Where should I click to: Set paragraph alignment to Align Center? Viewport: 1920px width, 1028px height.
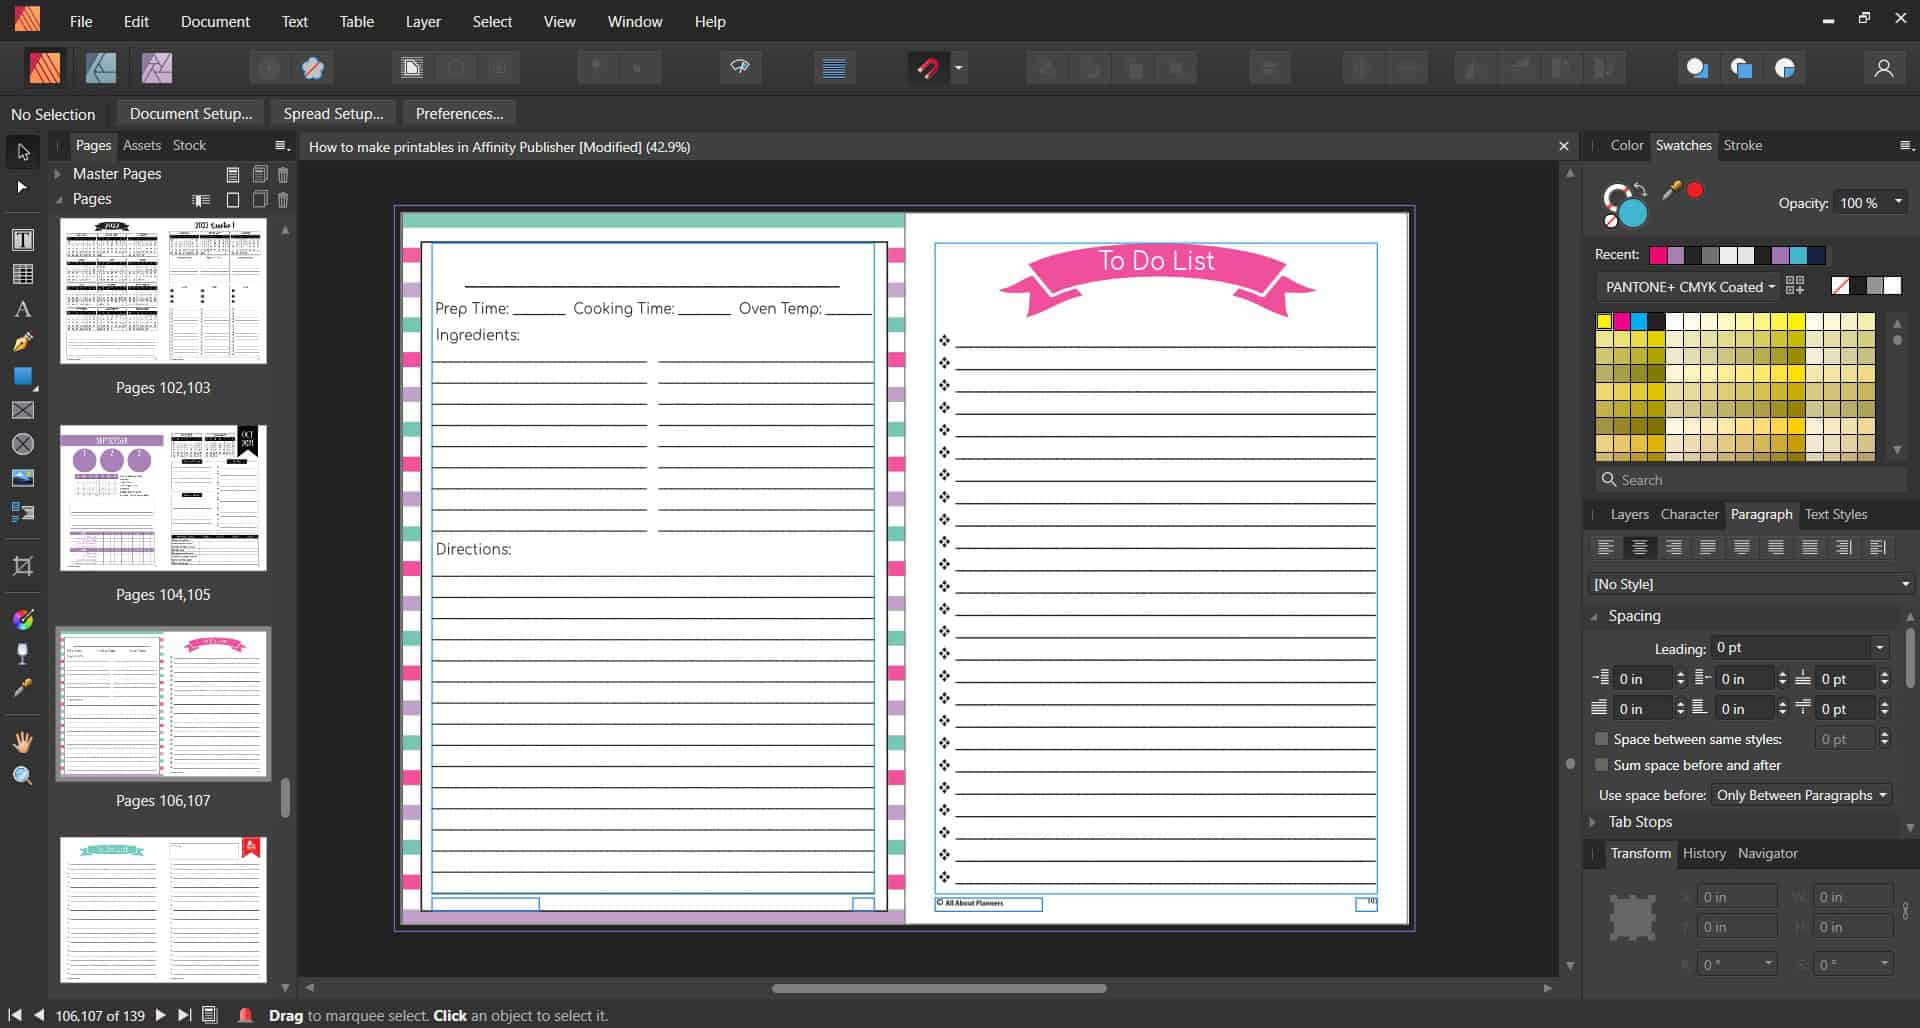(x=1640, y=547)
